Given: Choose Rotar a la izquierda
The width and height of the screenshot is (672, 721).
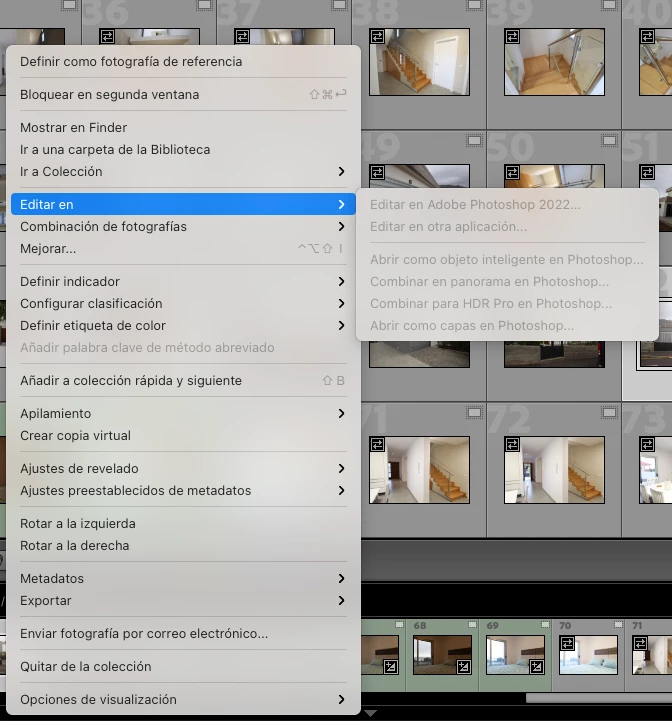Looking at the screenshot, I should click(183, 524).
